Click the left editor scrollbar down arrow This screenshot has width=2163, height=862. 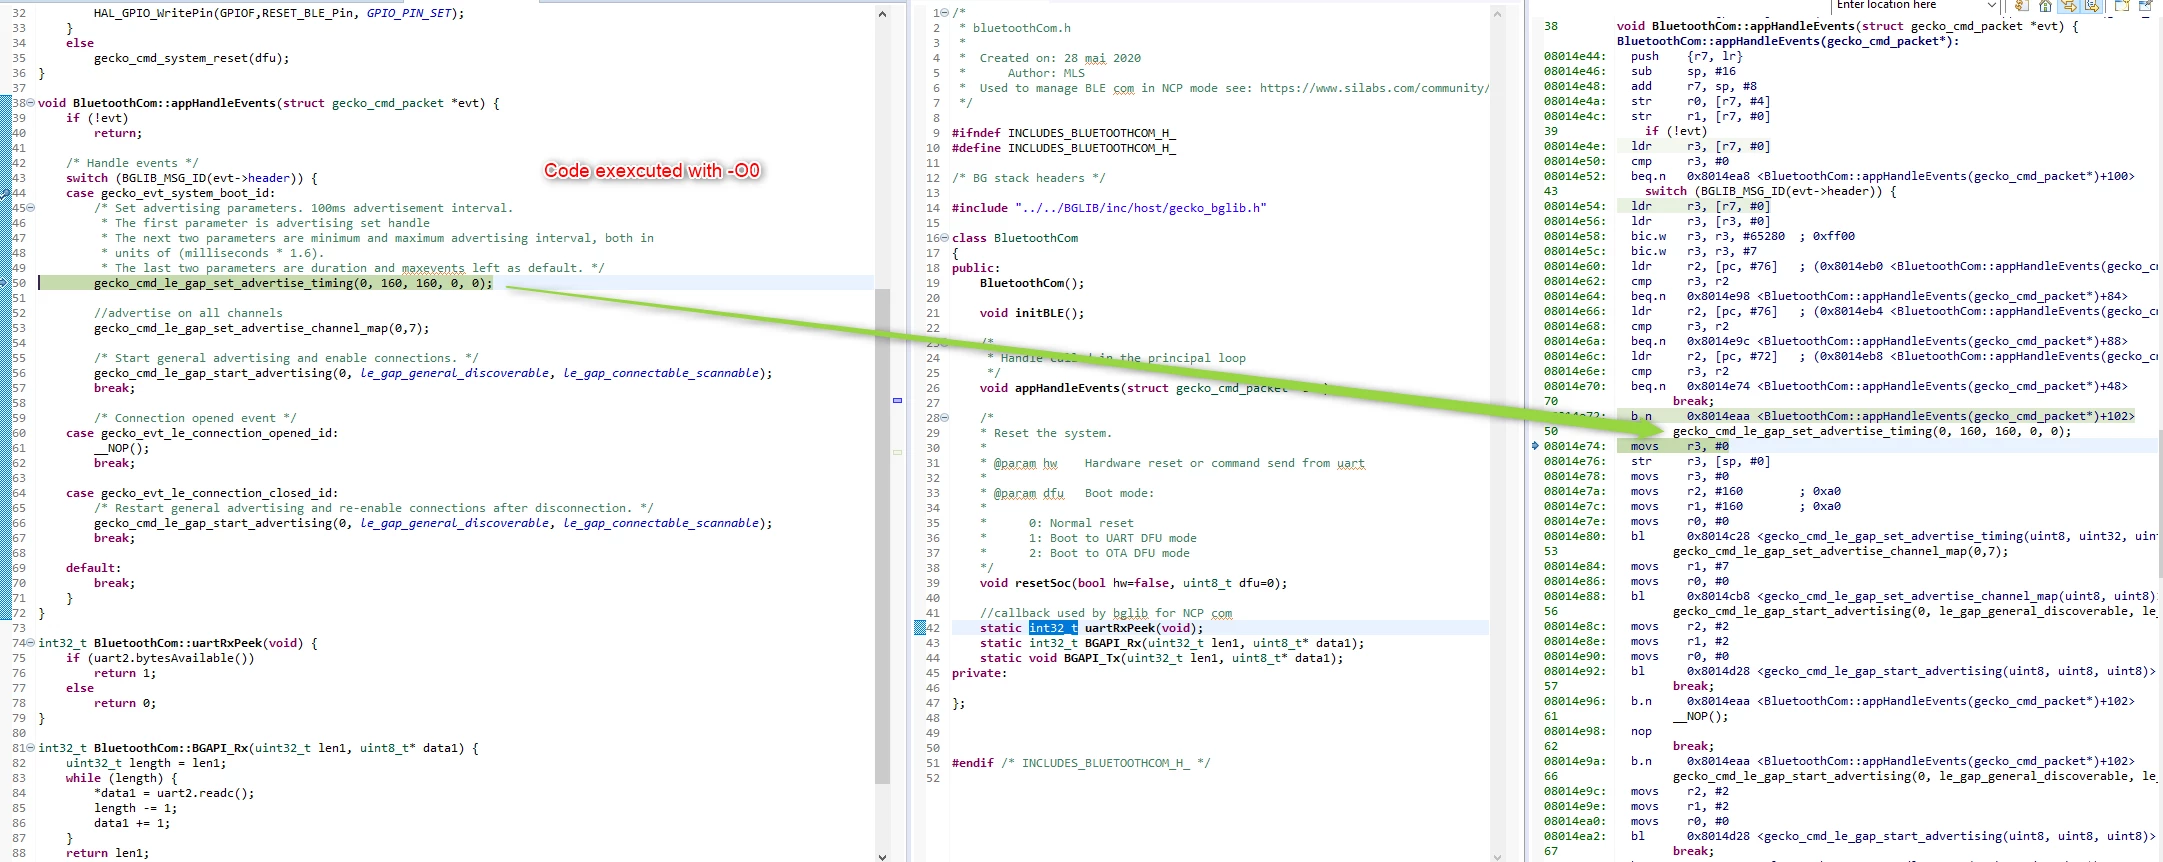(x=882, y=855)
